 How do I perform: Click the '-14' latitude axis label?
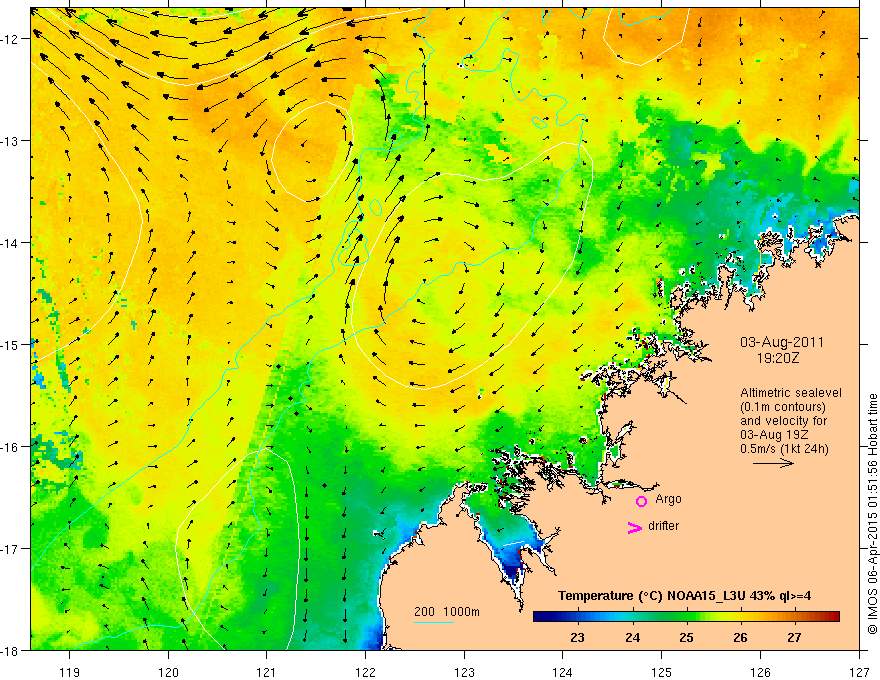[10, 243]
